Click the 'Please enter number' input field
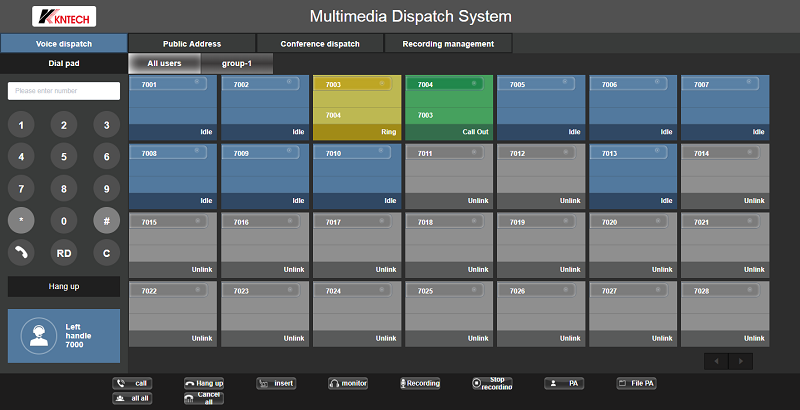This screenshot has height=410, width=800. click(64, 91)
